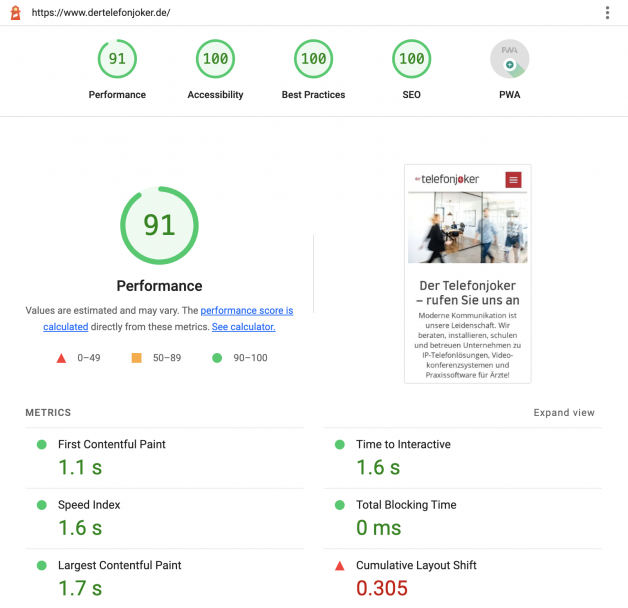The image size is (628, 608).
Task: Click green dot beside Speed Index
Action: click(x=42, y=505)
